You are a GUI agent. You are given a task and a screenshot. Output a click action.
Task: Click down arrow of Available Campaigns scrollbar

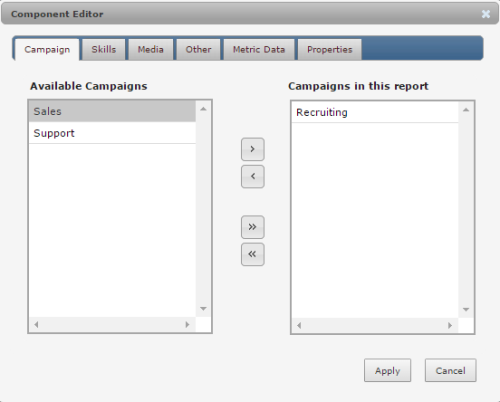click(203, 309)
